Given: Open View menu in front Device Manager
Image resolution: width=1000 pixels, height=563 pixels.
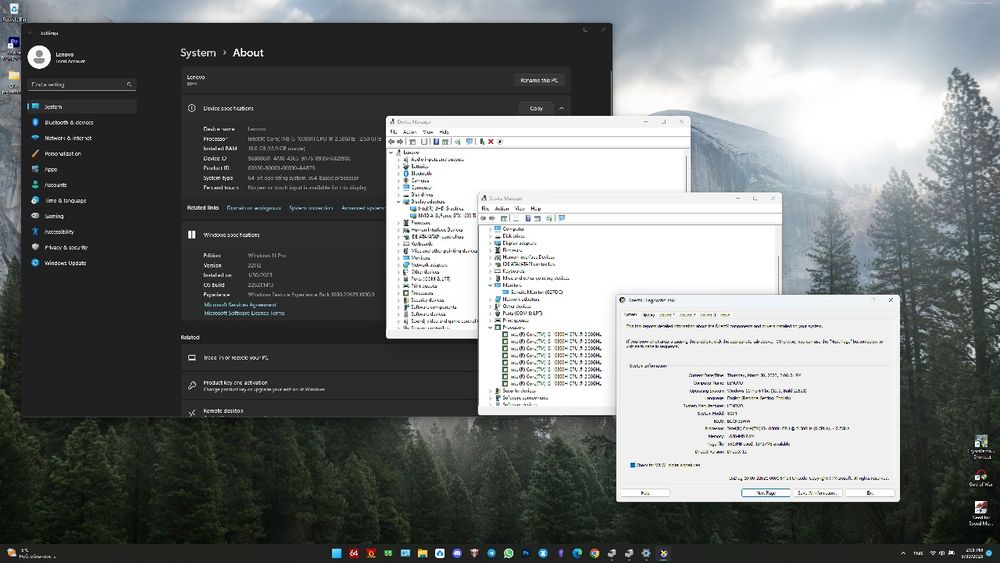Looking at the screenshot, I should (520, 208).
